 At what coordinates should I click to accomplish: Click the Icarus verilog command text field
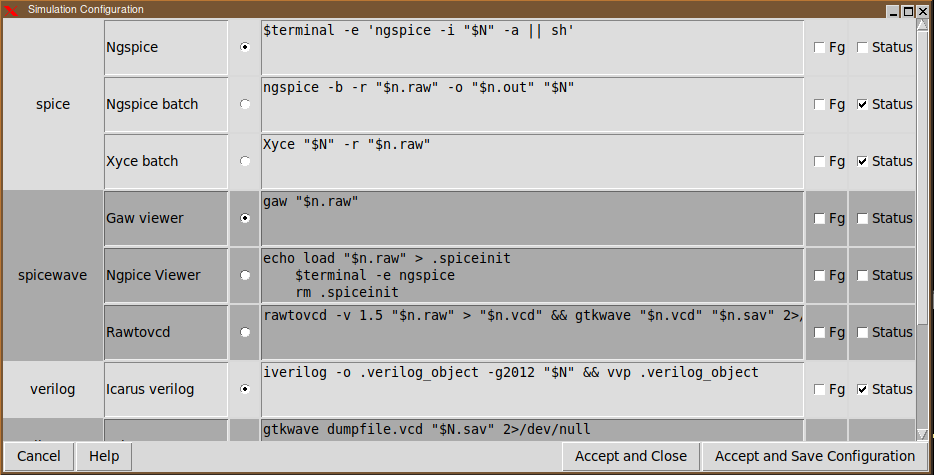[x=532, y=389]
